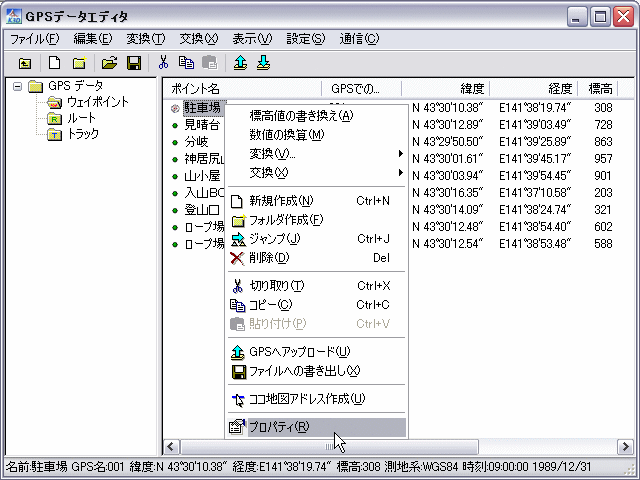Click the open file toolbar icon
Screen dimensions: 640x480
(109, 63)
